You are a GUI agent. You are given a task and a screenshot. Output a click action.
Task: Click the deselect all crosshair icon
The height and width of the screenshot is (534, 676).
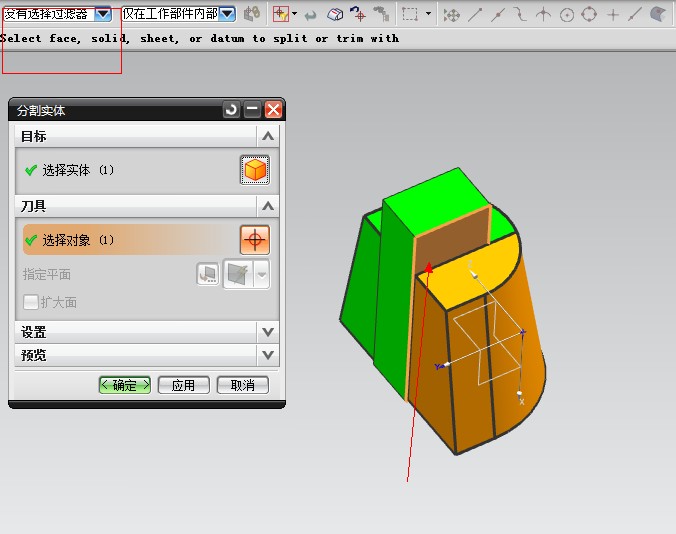click(358, 14)
